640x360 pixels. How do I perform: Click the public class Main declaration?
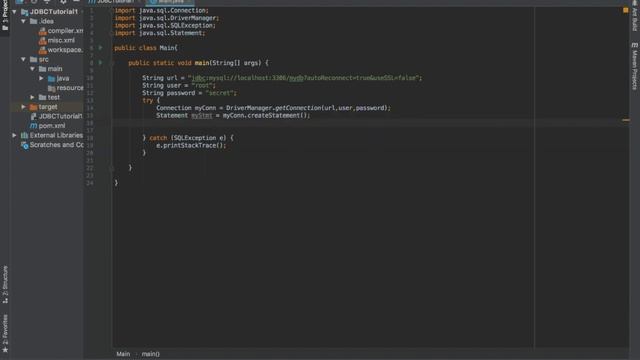[146, 48]
